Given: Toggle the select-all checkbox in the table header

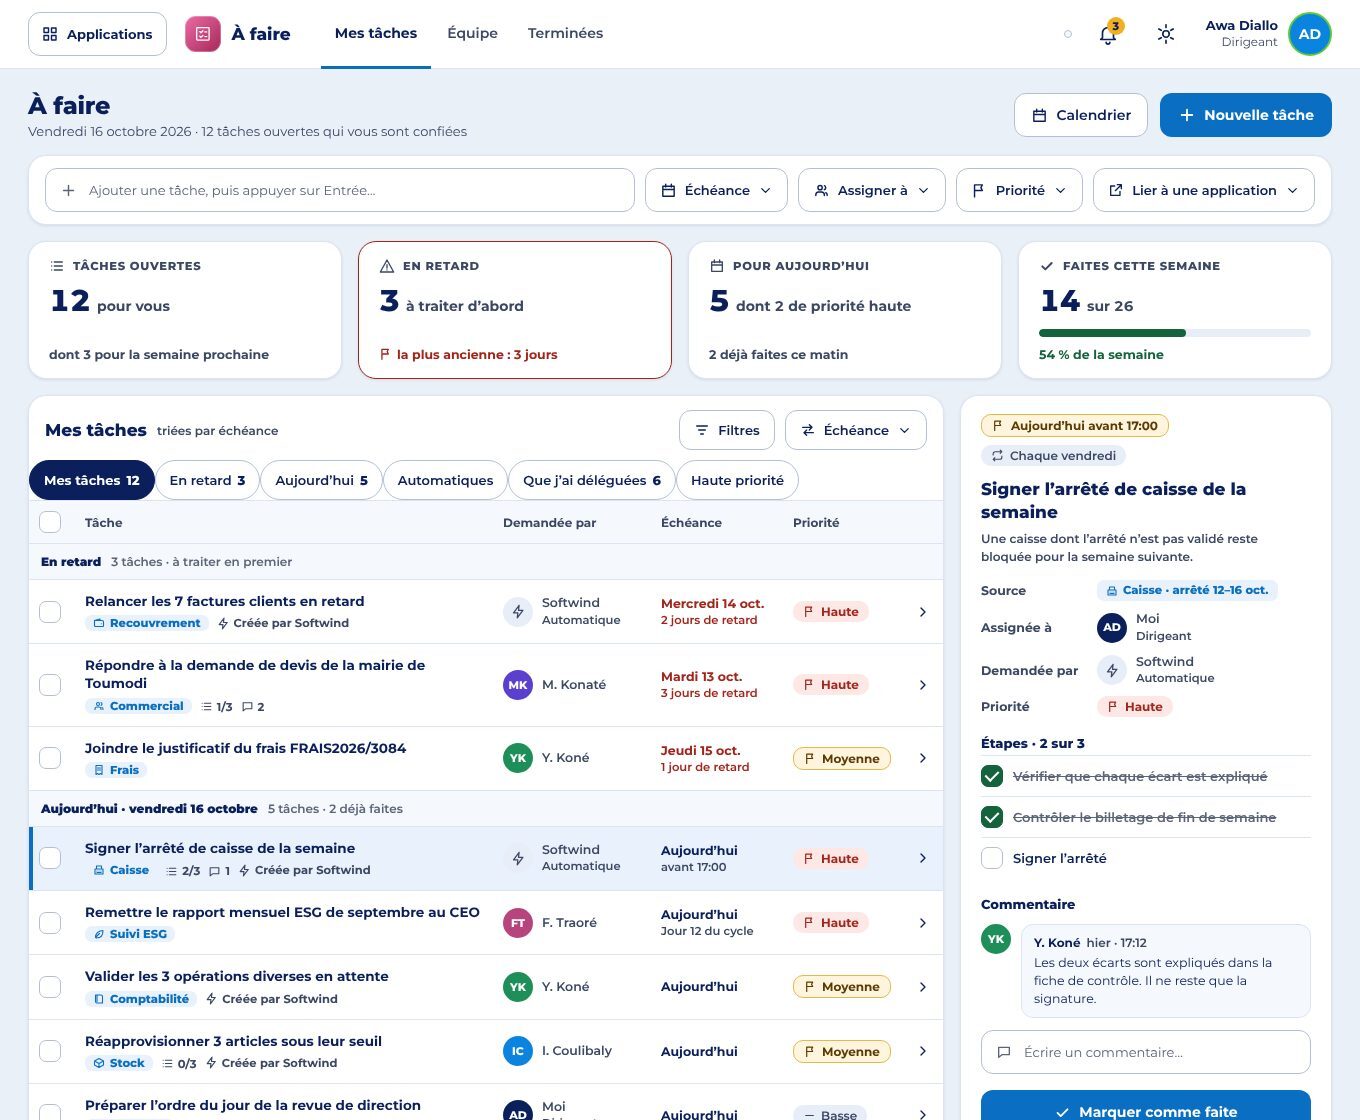Looking at the screenshot, I should pos(50,522).
